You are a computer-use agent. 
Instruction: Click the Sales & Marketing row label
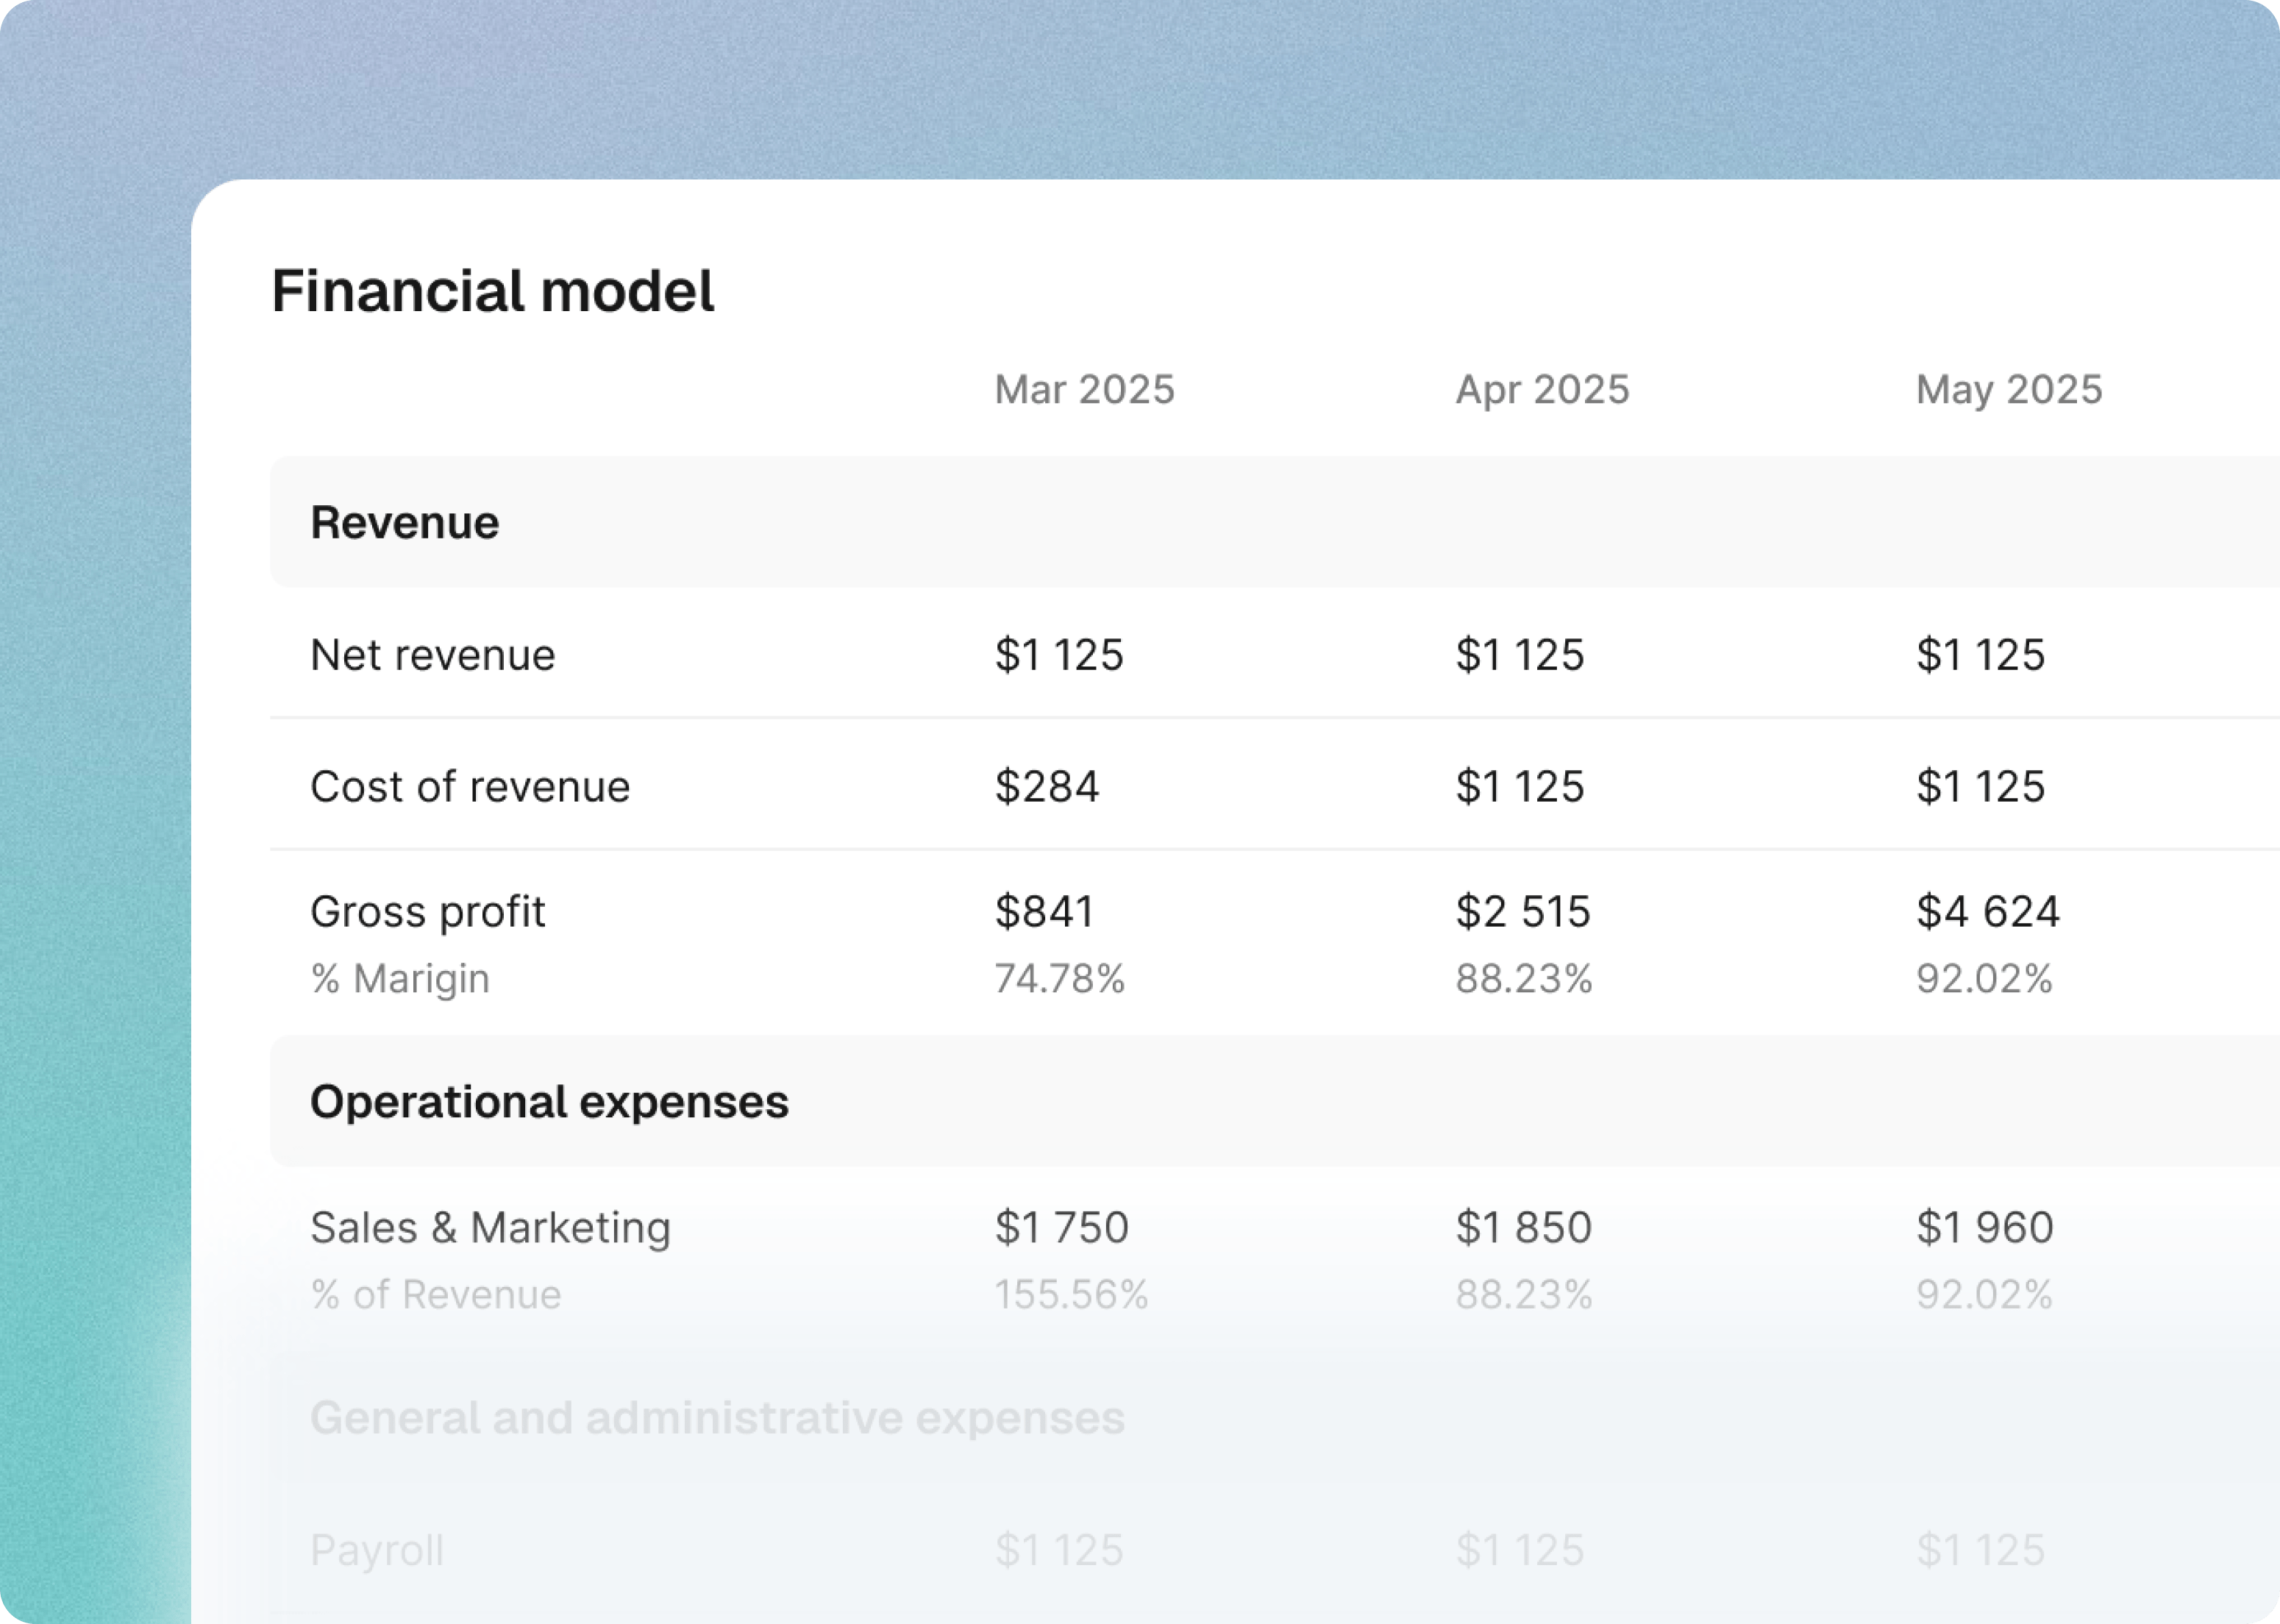(x=490, y=1227)
